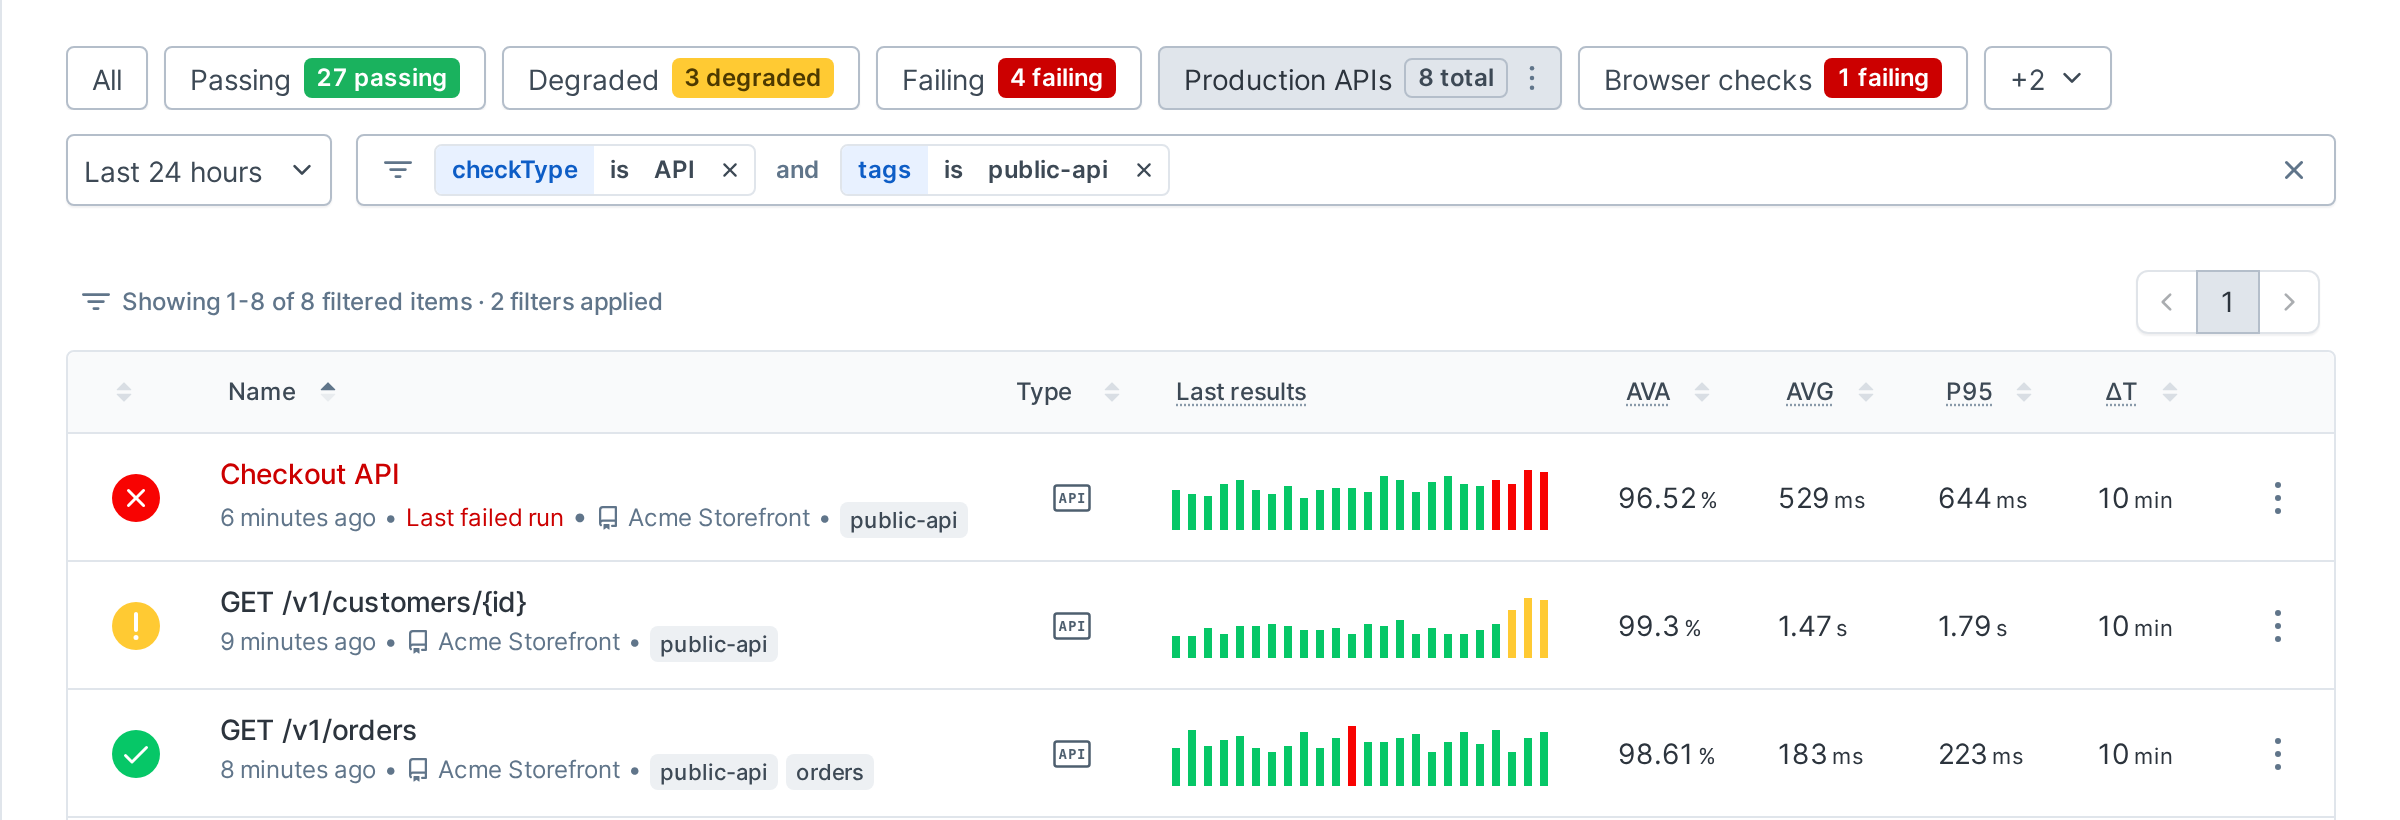The image size is (2400, 820).
Task: Click the Last results chart for Checkout API
Action: click(x=1360, y=499)
